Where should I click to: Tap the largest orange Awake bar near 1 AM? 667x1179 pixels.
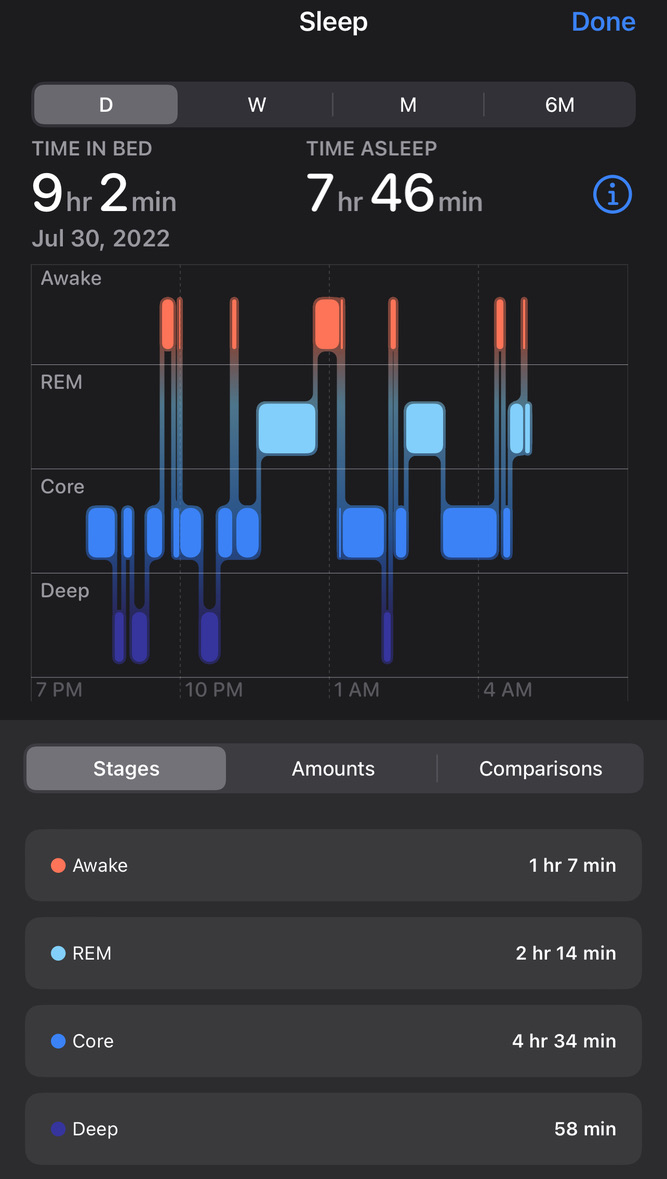point(327,324)
